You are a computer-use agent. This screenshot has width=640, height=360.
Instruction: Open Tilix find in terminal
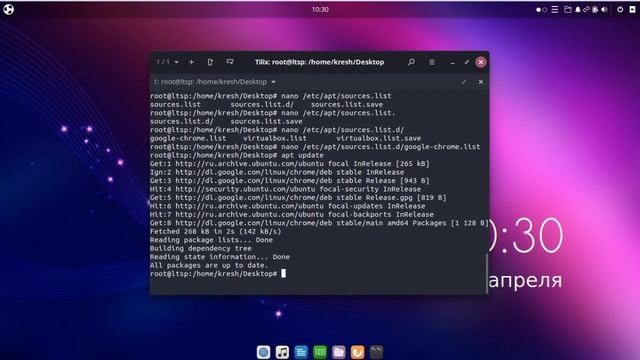click(x=411, y=62)
